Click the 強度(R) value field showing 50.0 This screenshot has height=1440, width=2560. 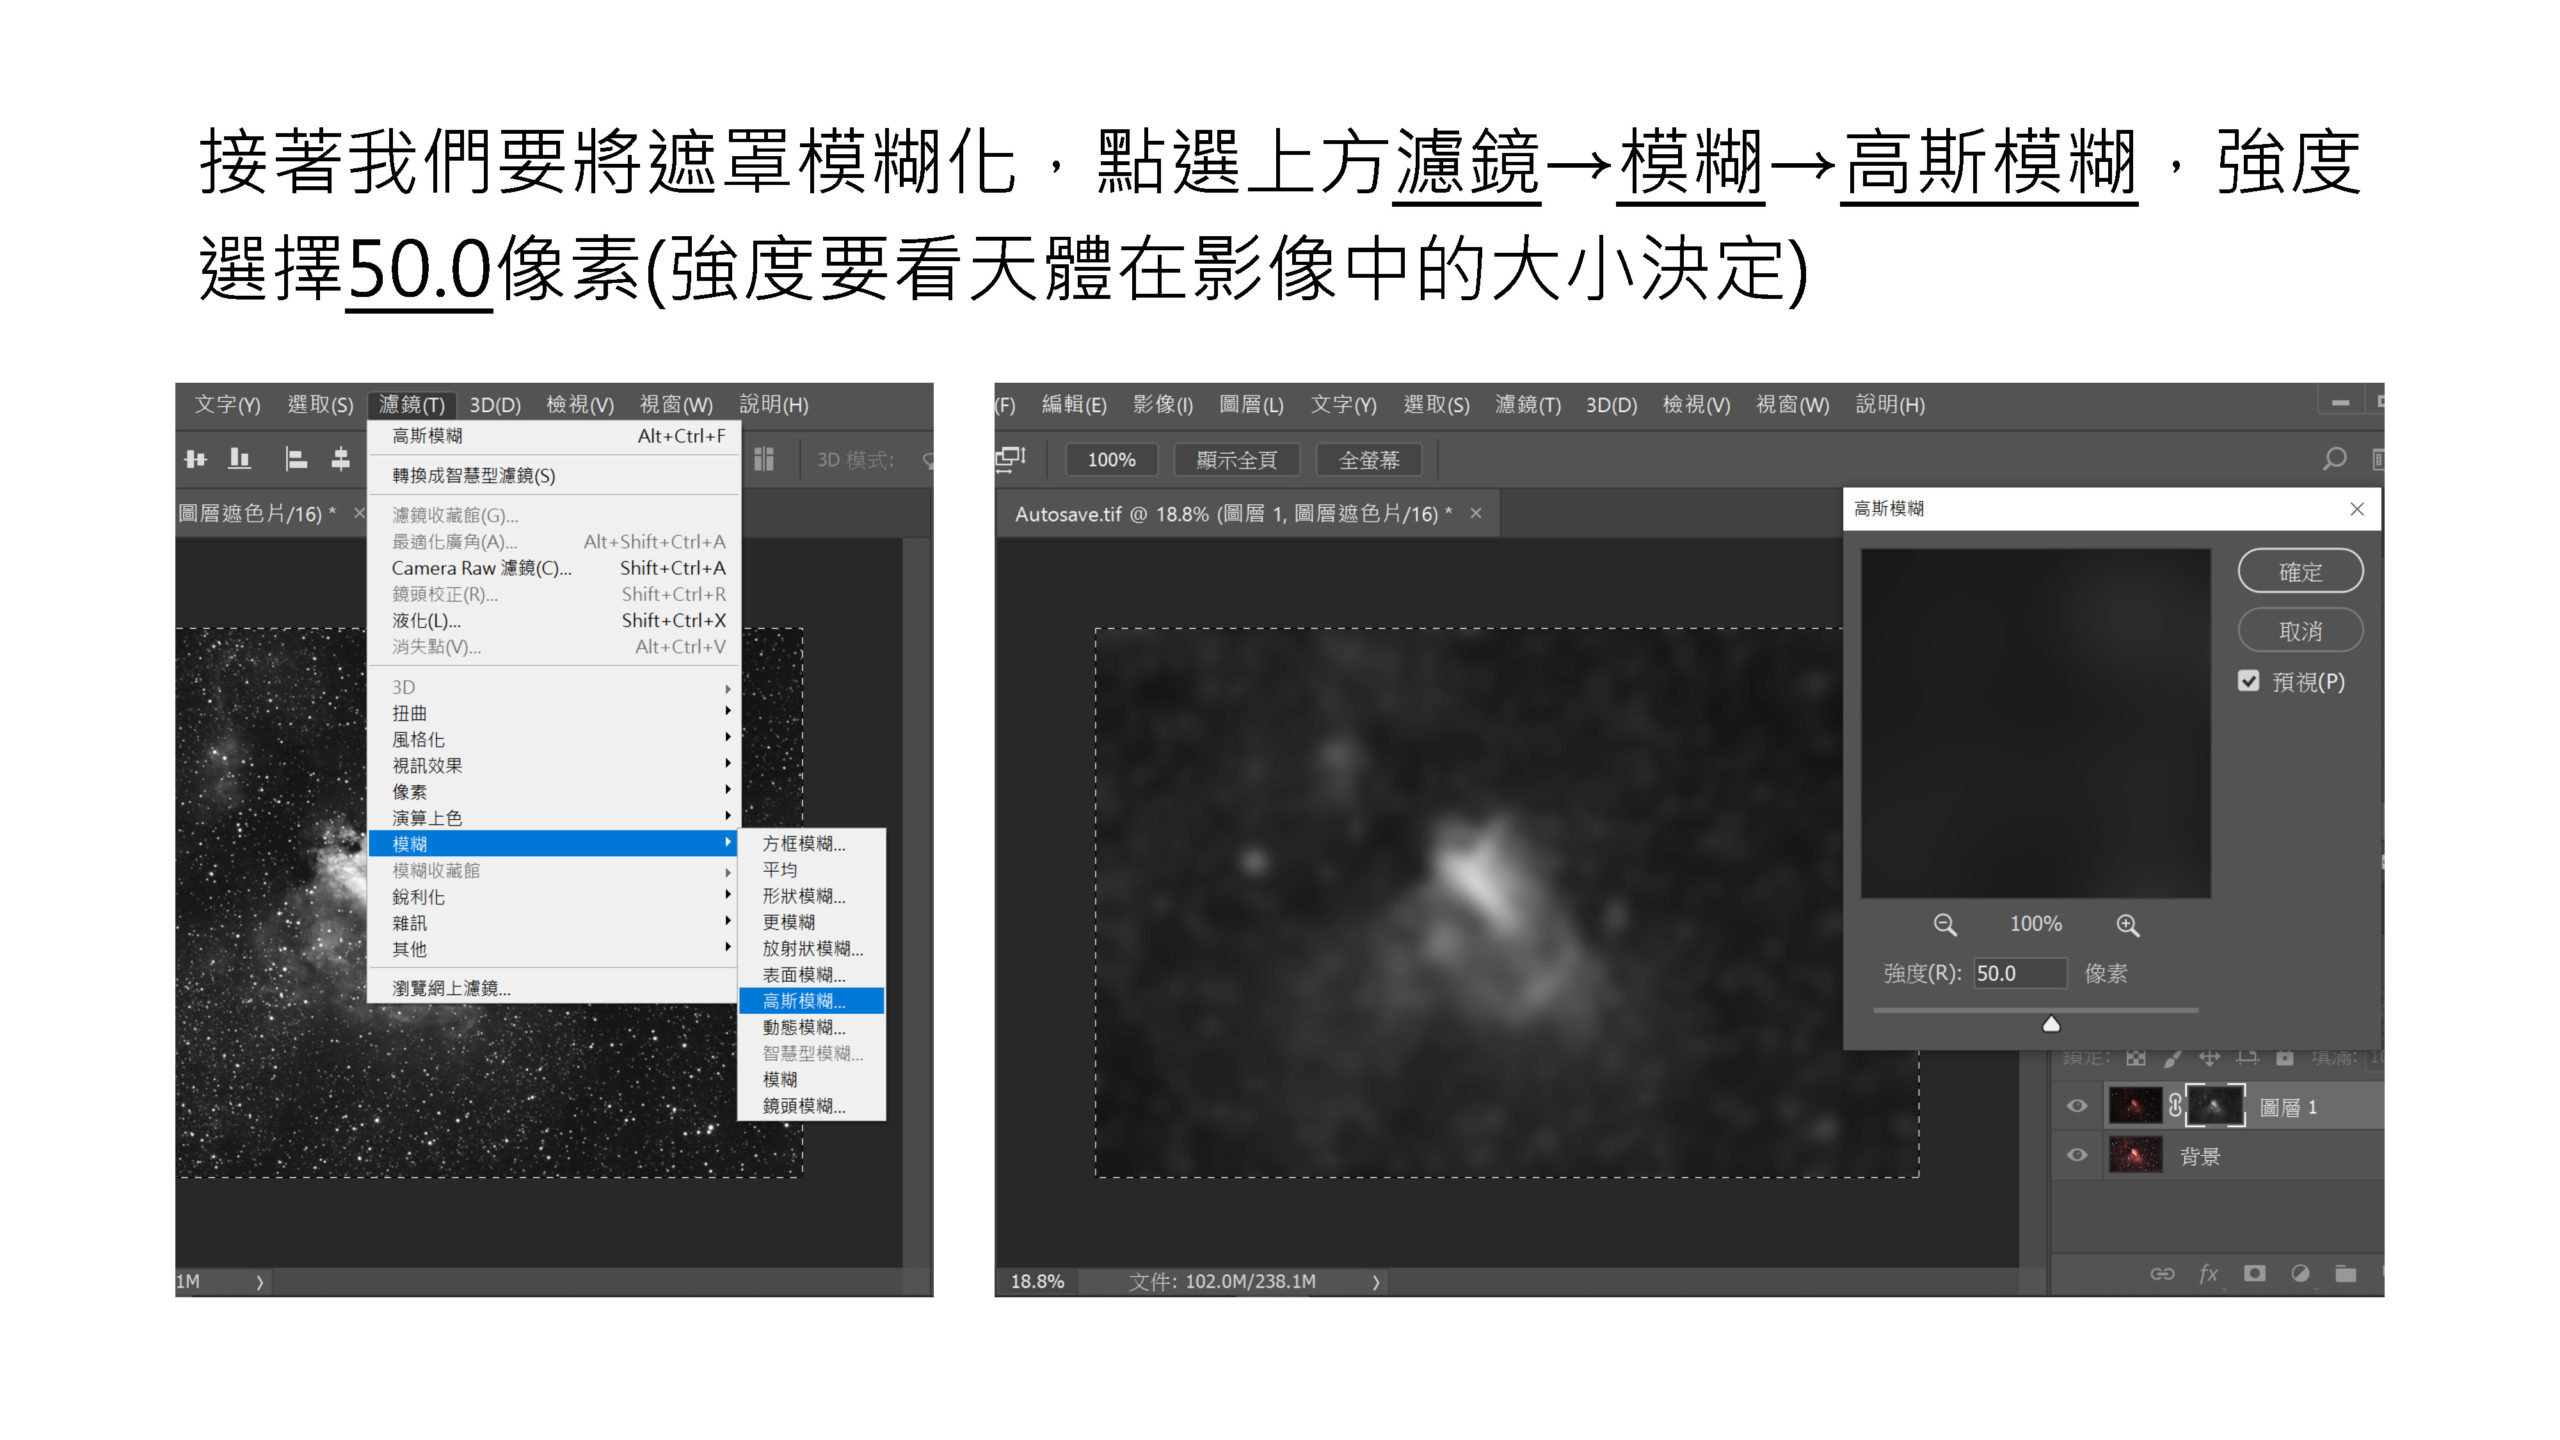pyautogui.click(x=2020, y=973)
